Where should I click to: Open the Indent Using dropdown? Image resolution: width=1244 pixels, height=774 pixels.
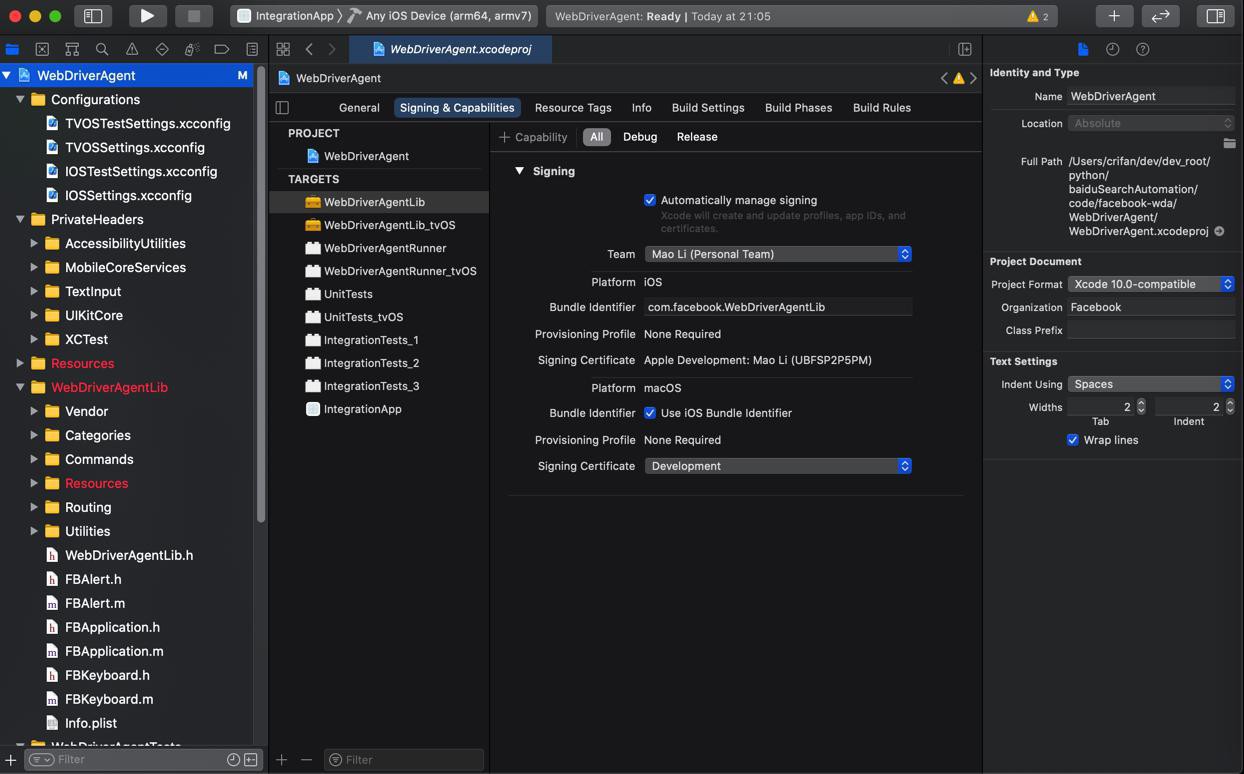(1151, 384)
